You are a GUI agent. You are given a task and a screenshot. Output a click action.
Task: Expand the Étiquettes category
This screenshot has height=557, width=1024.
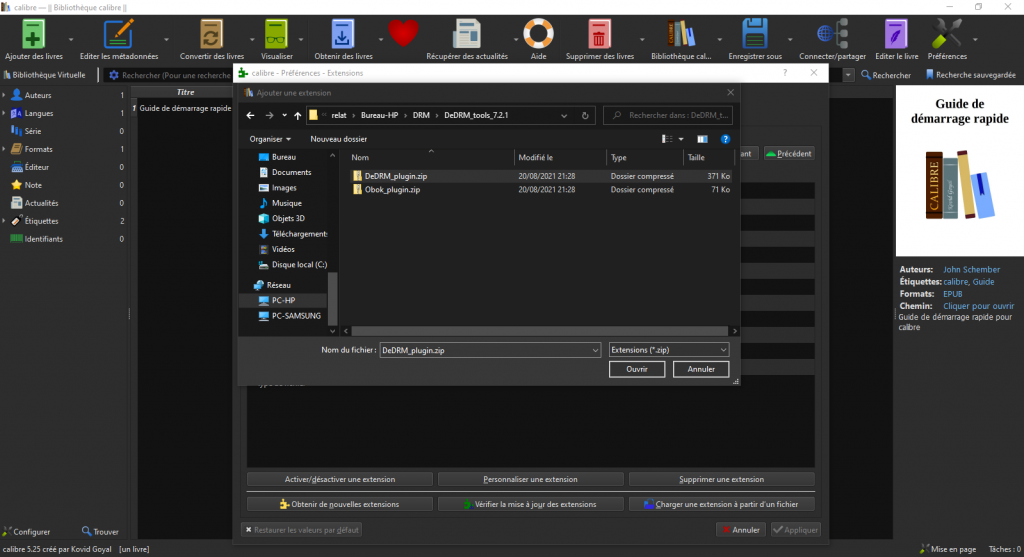point(4,221)
